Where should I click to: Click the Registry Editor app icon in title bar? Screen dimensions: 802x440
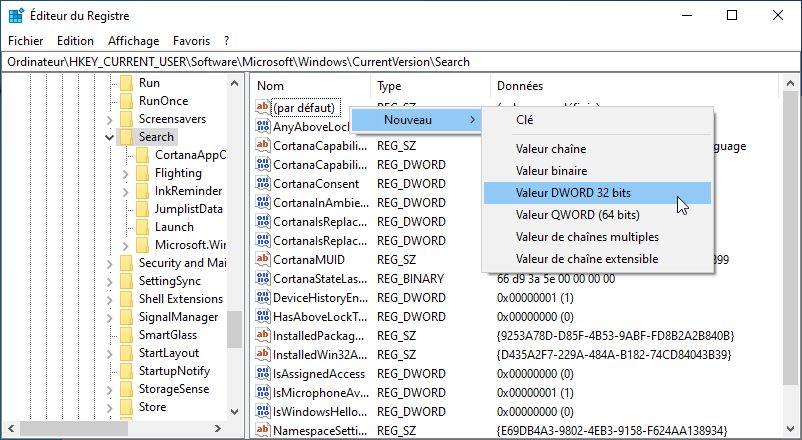(16, 16)
